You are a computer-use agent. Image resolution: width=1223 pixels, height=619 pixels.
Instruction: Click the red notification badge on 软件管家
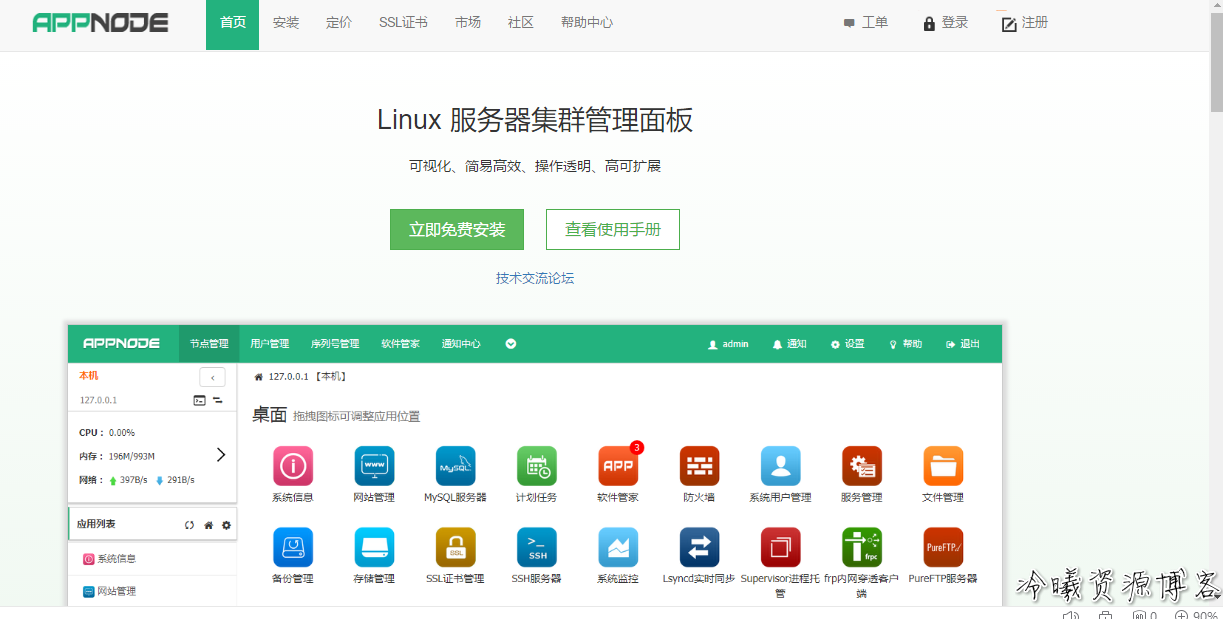637,447
